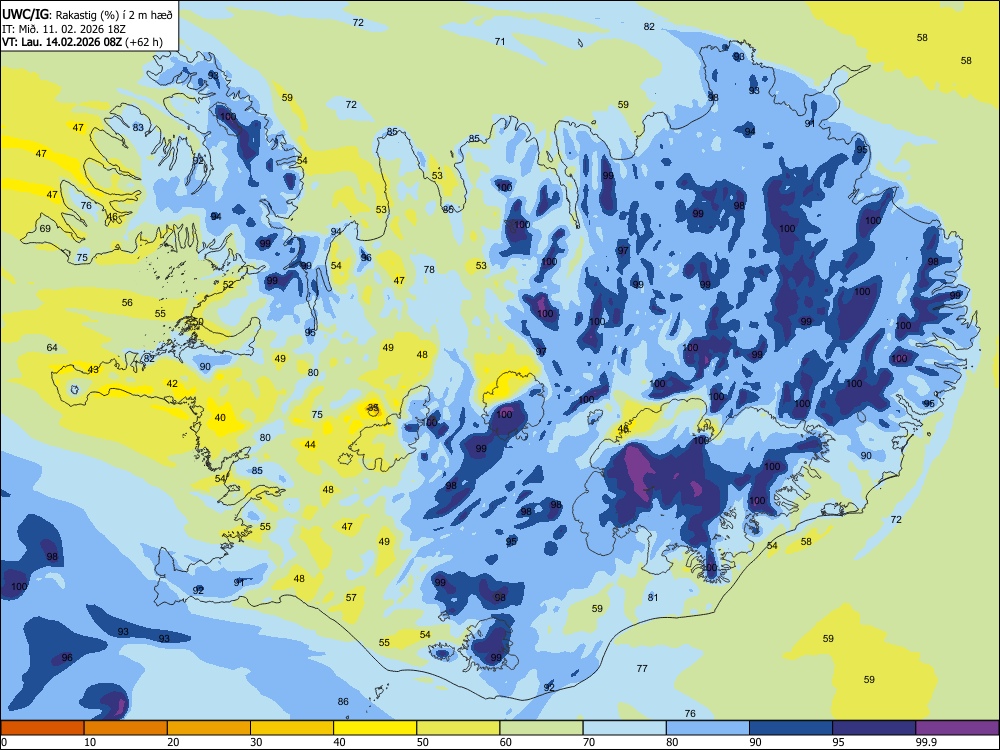Click the 10–20 orange legend swatch
Screen dimensions: 1000x750
[x=126, y=728]
